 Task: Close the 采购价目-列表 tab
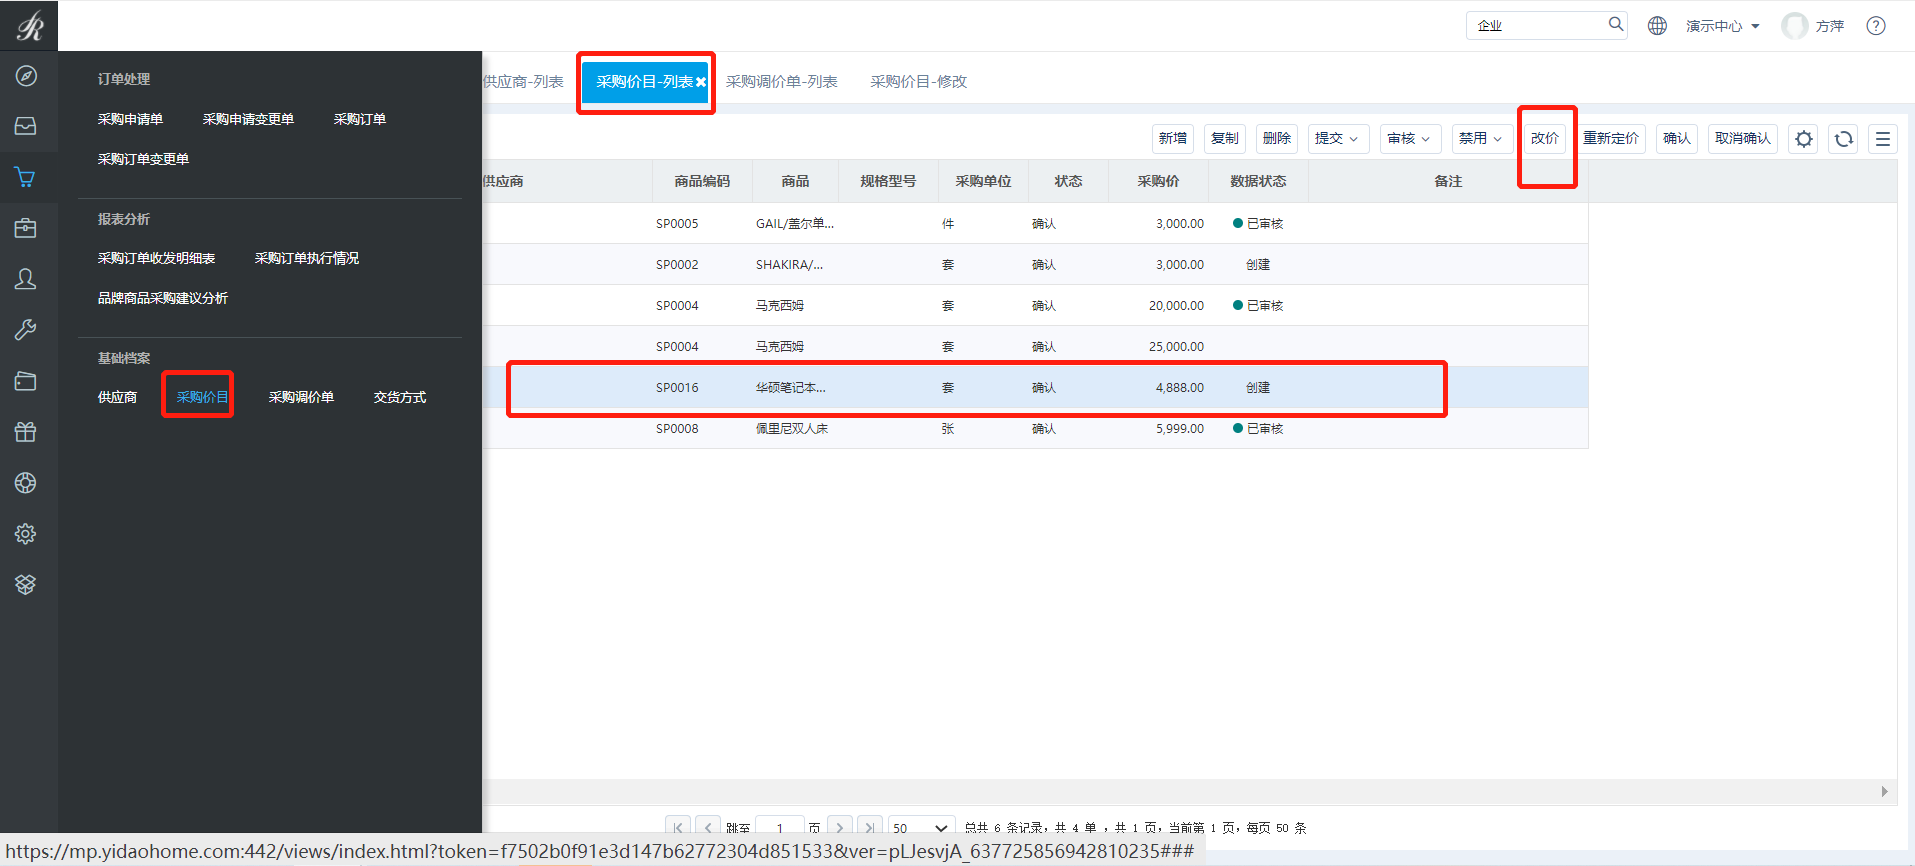click(x=701, y=82)
